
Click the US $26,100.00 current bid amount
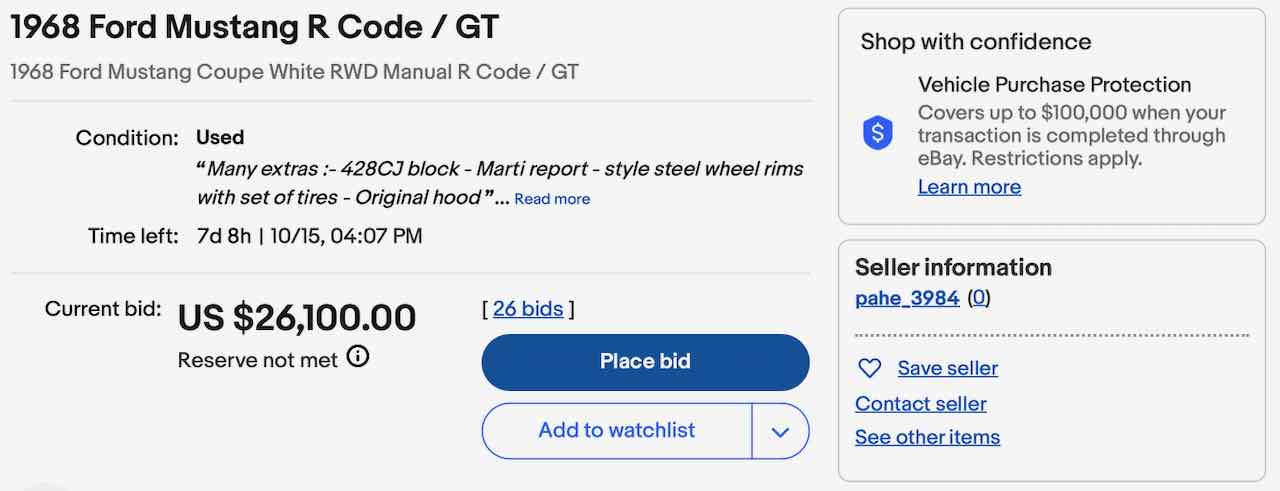coord(296,318)
